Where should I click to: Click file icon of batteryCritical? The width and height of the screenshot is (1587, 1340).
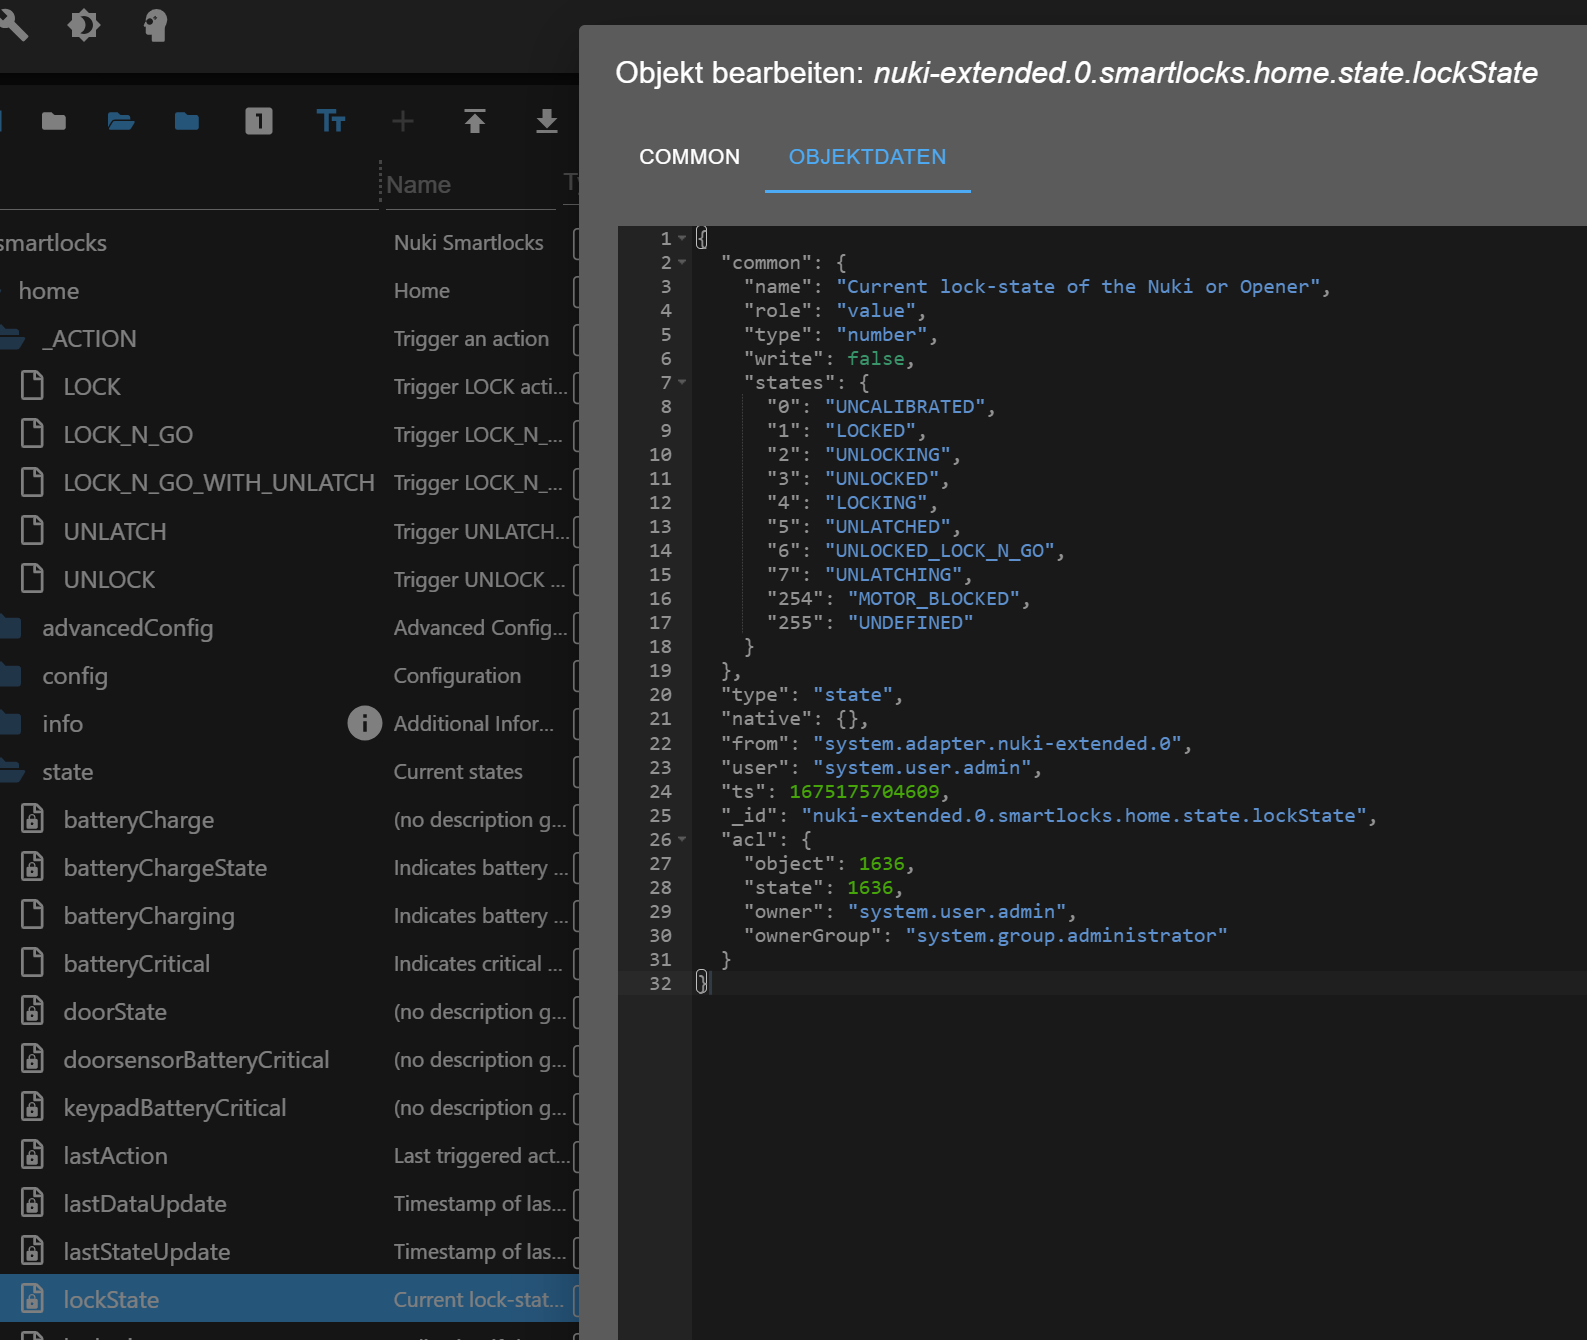coord(32,963)
